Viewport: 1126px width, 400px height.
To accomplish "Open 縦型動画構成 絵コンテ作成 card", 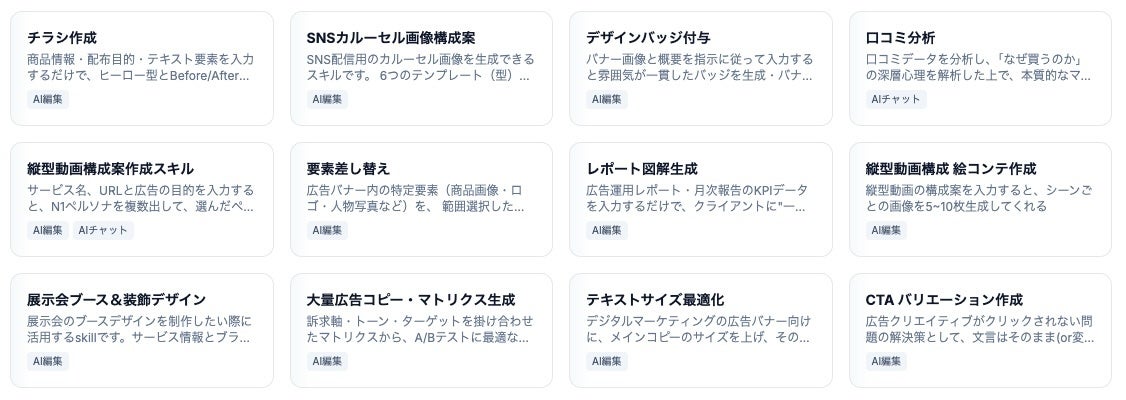I will coord(980,197).
